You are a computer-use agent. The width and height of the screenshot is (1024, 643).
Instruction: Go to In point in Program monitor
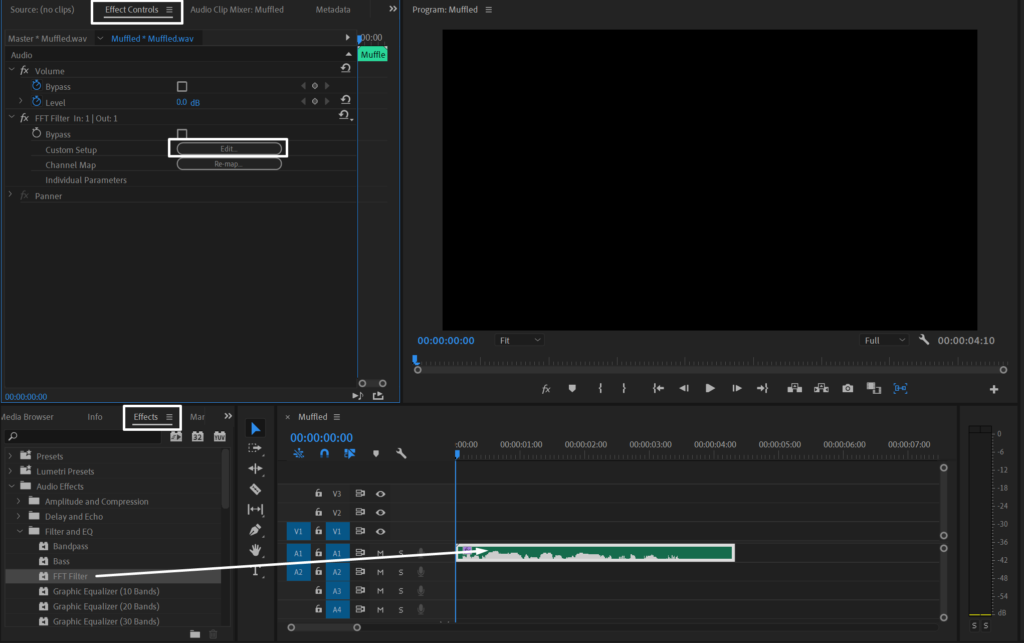[658, 388]
